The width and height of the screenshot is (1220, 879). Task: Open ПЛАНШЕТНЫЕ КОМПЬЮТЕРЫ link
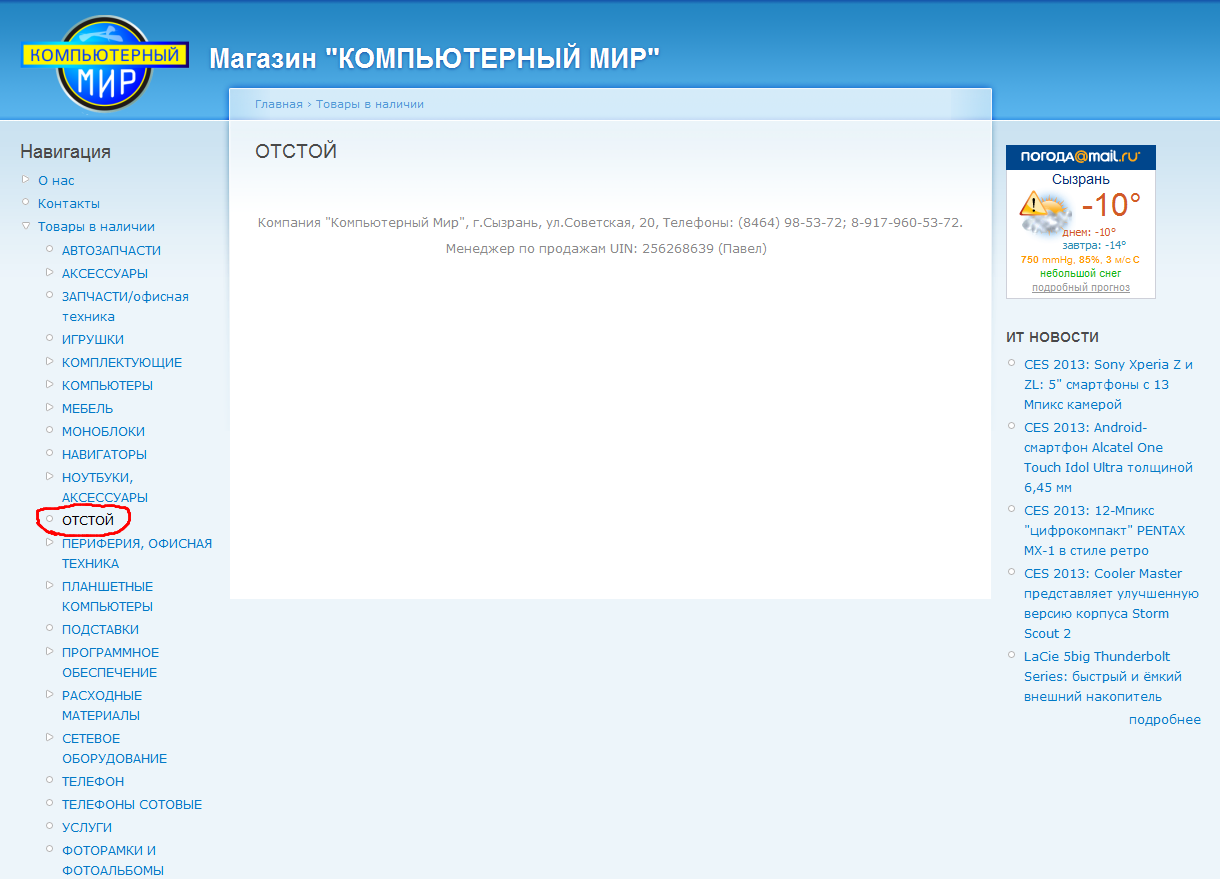(108, 597)
